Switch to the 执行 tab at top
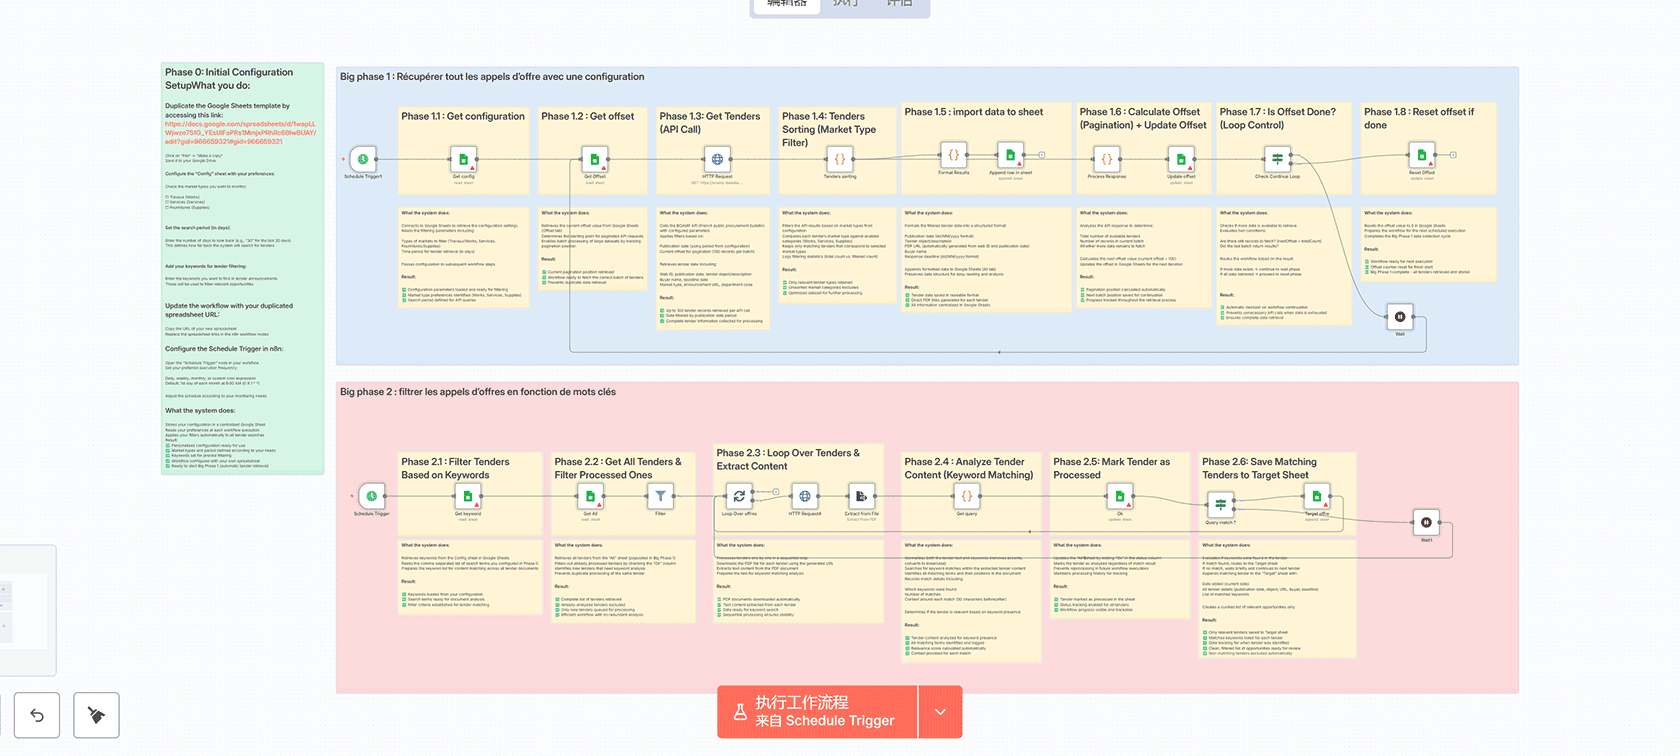1680x756 pixels. pyautogui.click(x=845, y=4)
